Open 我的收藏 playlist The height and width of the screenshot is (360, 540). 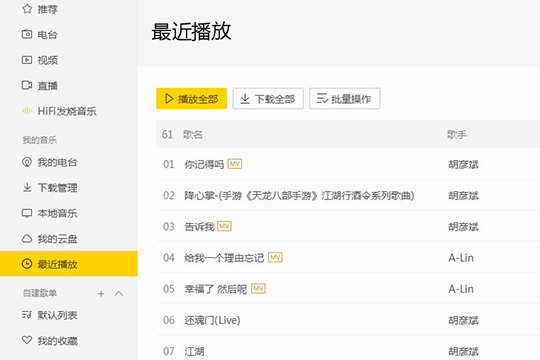(57, 341)
